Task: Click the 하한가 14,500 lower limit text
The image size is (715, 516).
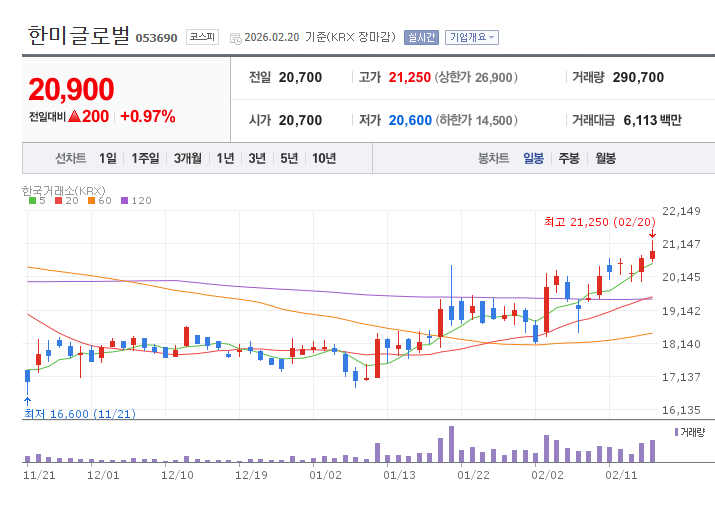Action: tap(477, 120)
